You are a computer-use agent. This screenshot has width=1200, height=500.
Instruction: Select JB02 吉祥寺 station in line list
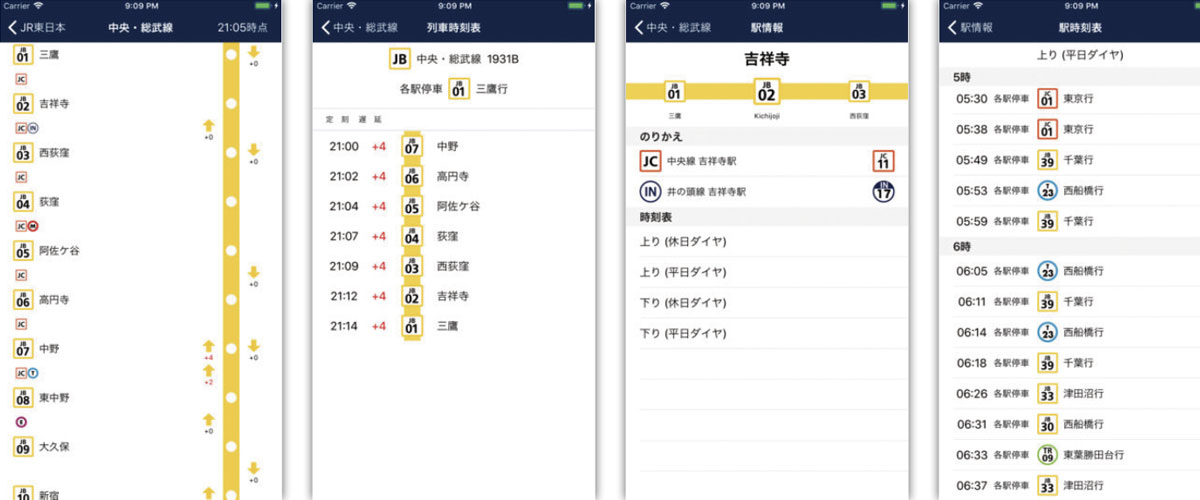[x=42, y=104]
